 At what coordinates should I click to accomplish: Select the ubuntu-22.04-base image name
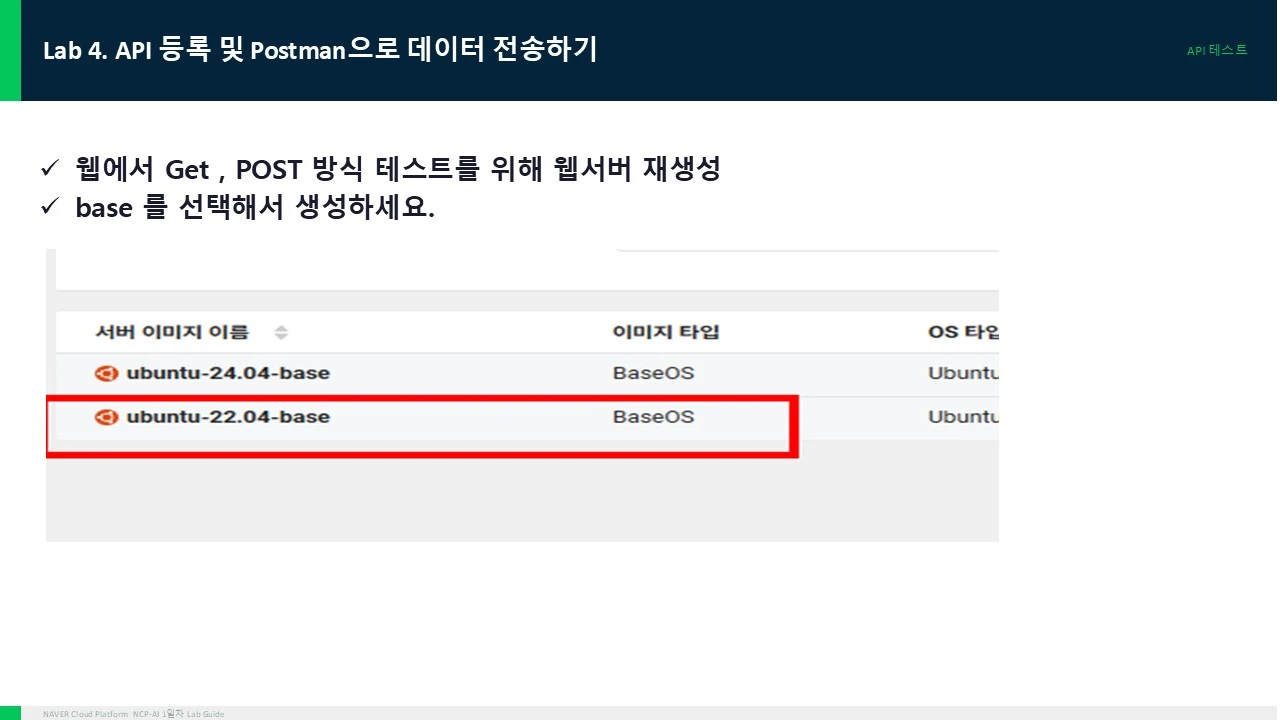coord(228,417)
